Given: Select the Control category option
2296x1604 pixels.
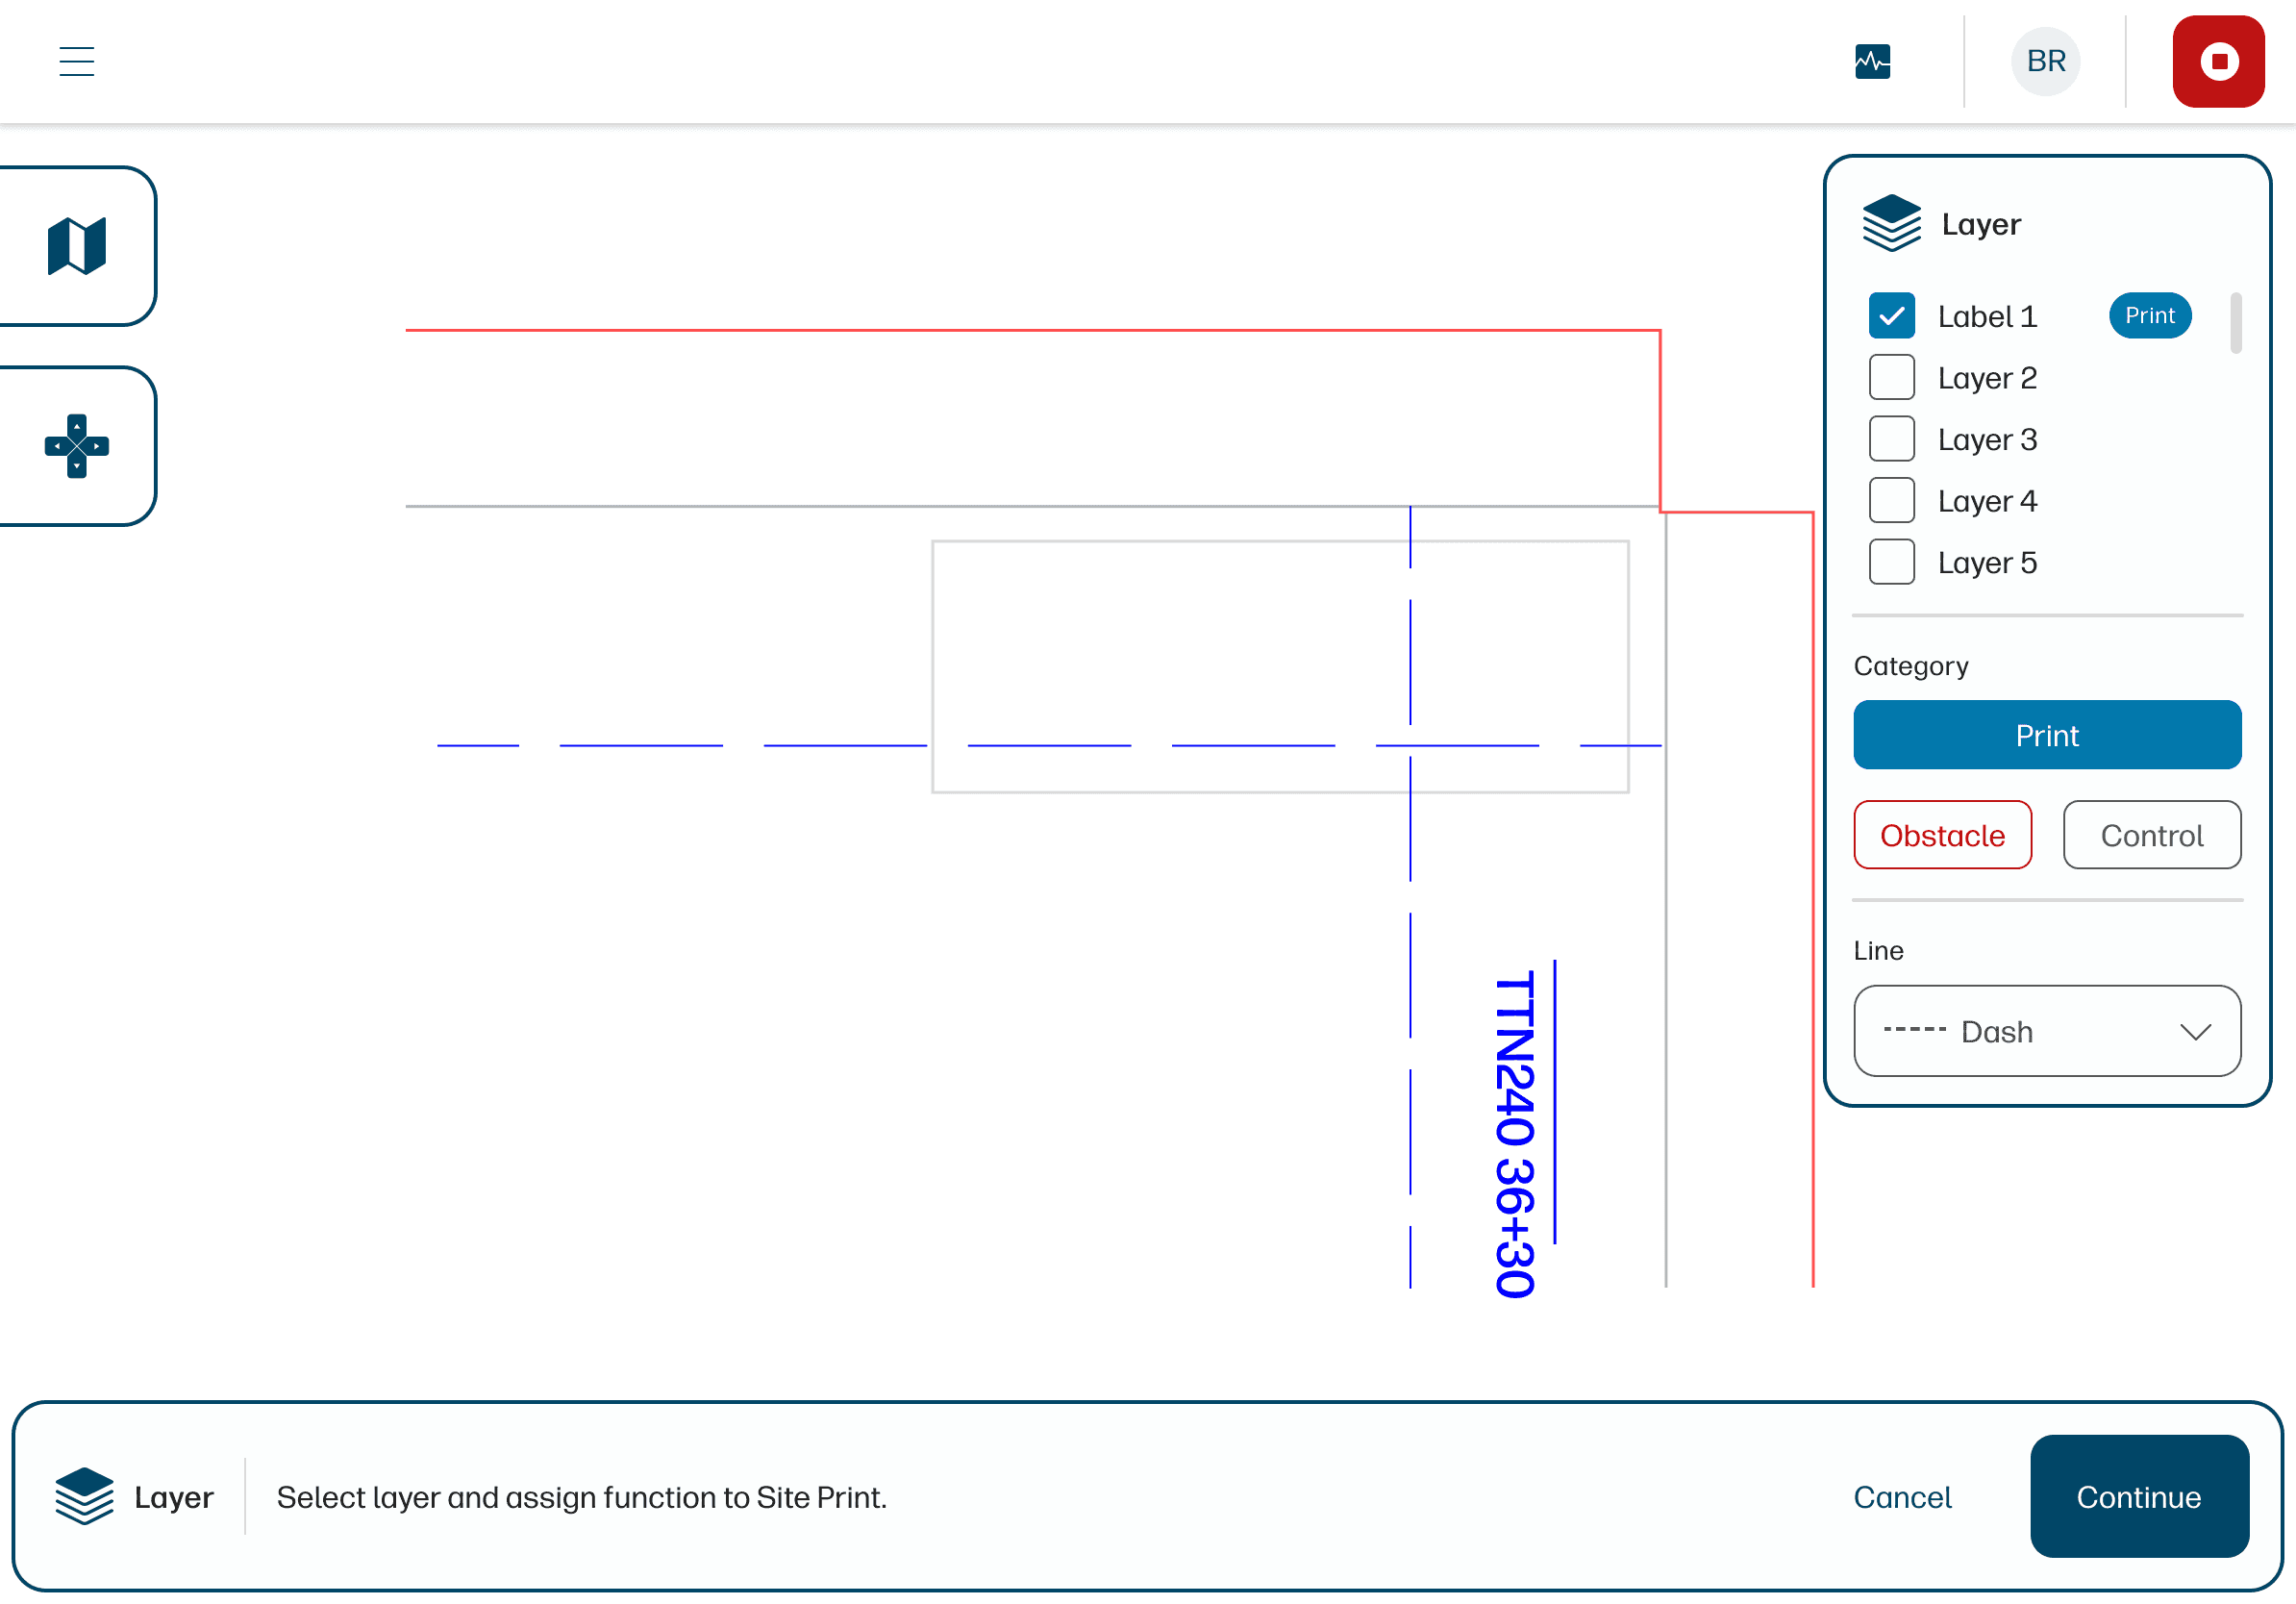Looking at the screenshot, I should click(x=2151, y=835).
